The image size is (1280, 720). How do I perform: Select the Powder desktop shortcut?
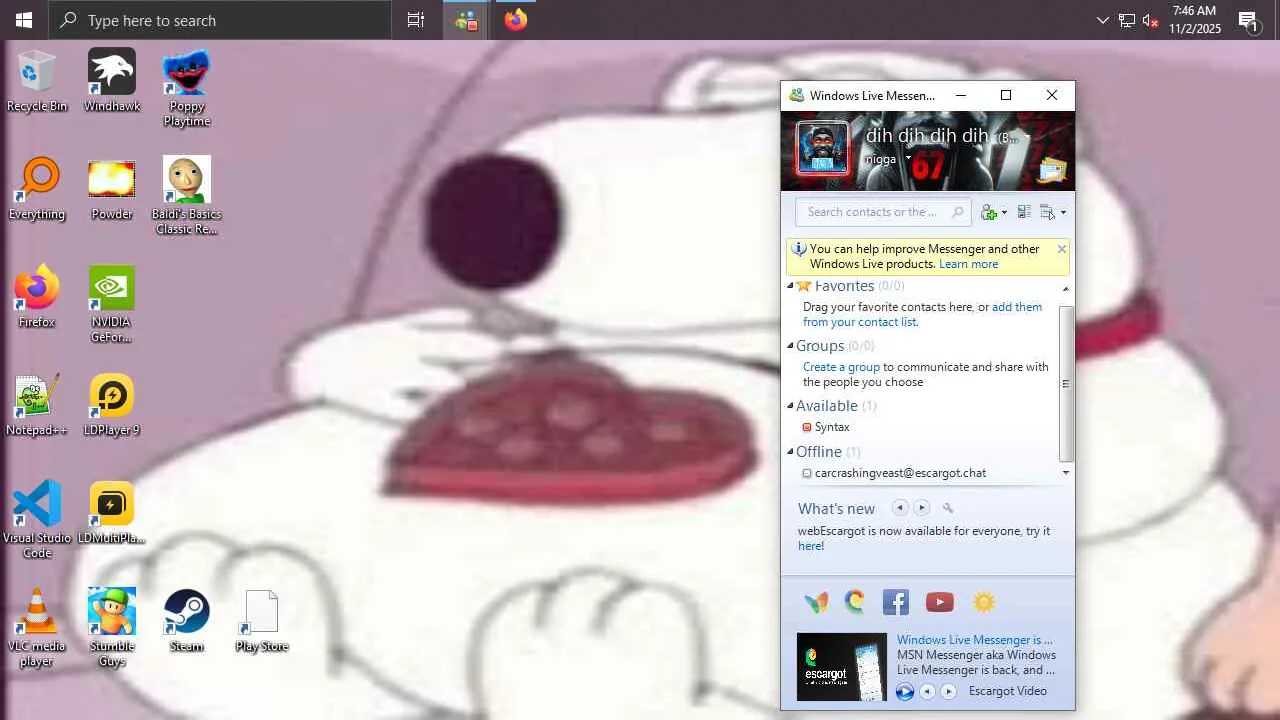(112, 189)
